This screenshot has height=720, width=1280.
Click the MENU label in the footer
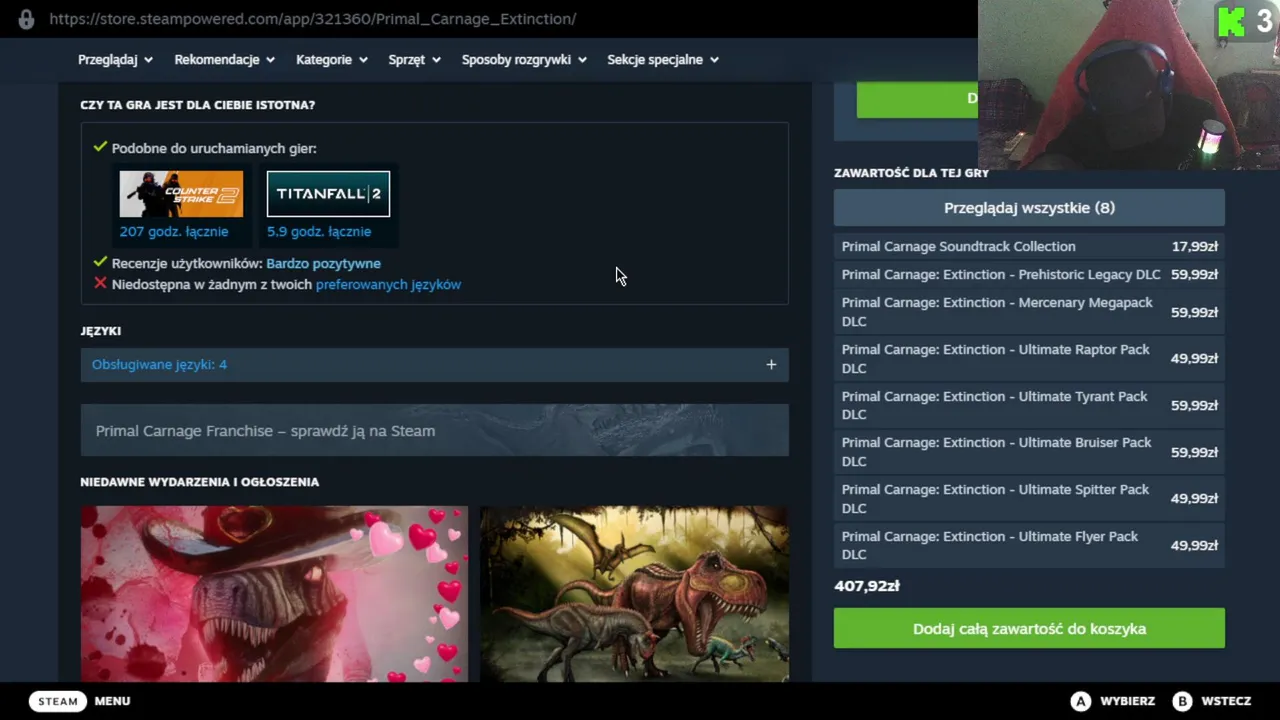112,701
